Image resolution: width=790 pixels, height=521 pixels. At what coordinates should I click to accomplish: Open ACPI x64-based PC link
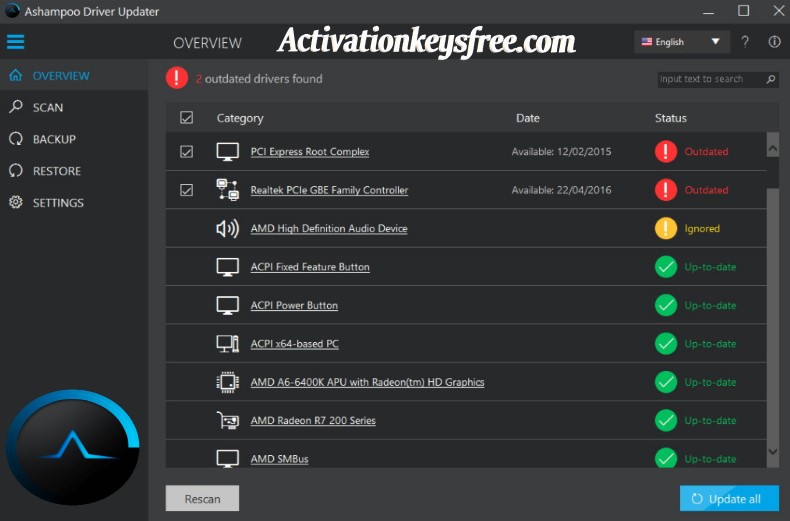(x=295, y=344)
